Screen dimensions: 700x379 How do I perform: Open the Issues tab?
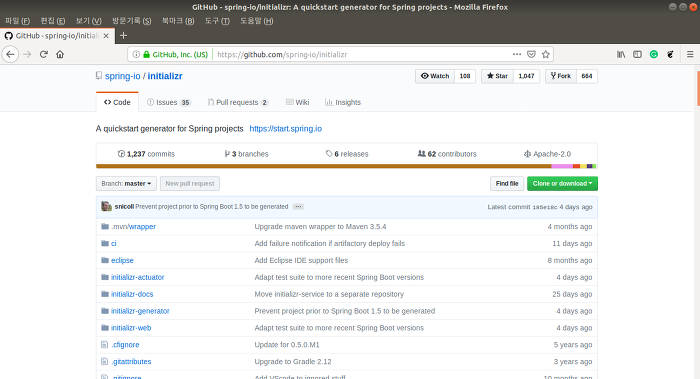(x=169, y=102)
